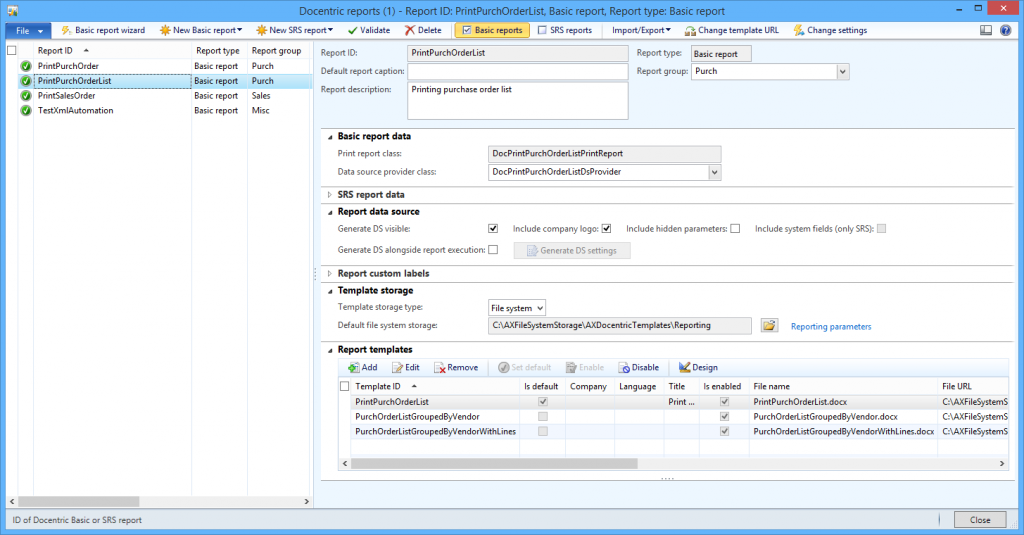Toggle SRS reports filter
Viewport: 1024px width, 535px height.
565,30
